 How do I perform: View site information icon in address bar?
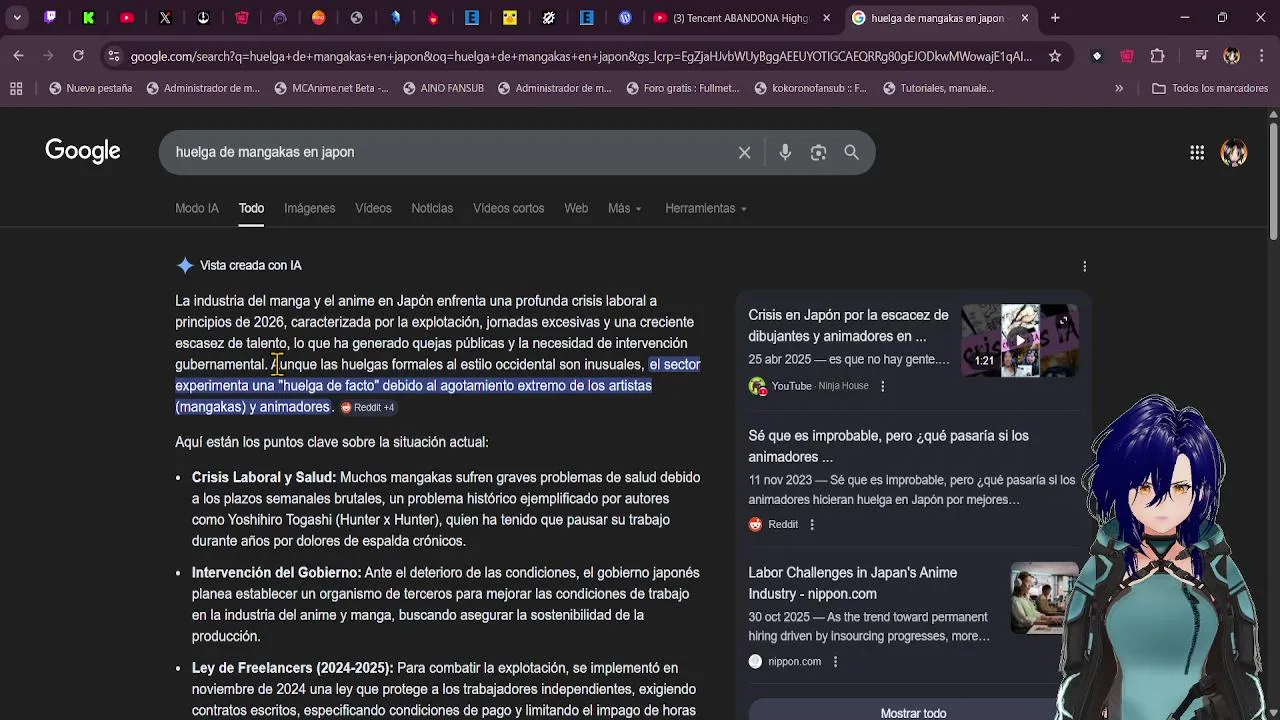click(114, 56)
